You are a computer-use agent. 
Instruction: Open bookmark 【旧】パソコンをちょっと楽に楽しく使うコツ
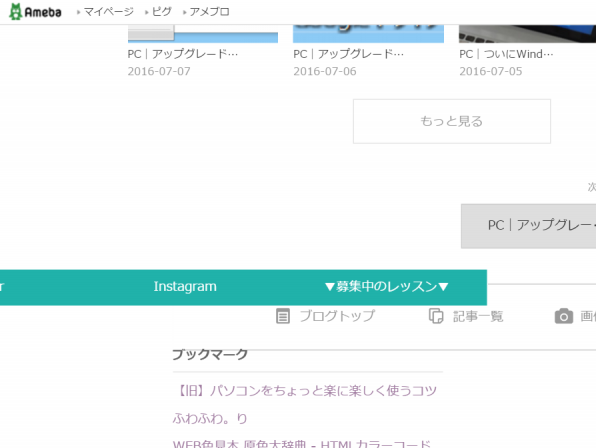click(x=305, y=391)
